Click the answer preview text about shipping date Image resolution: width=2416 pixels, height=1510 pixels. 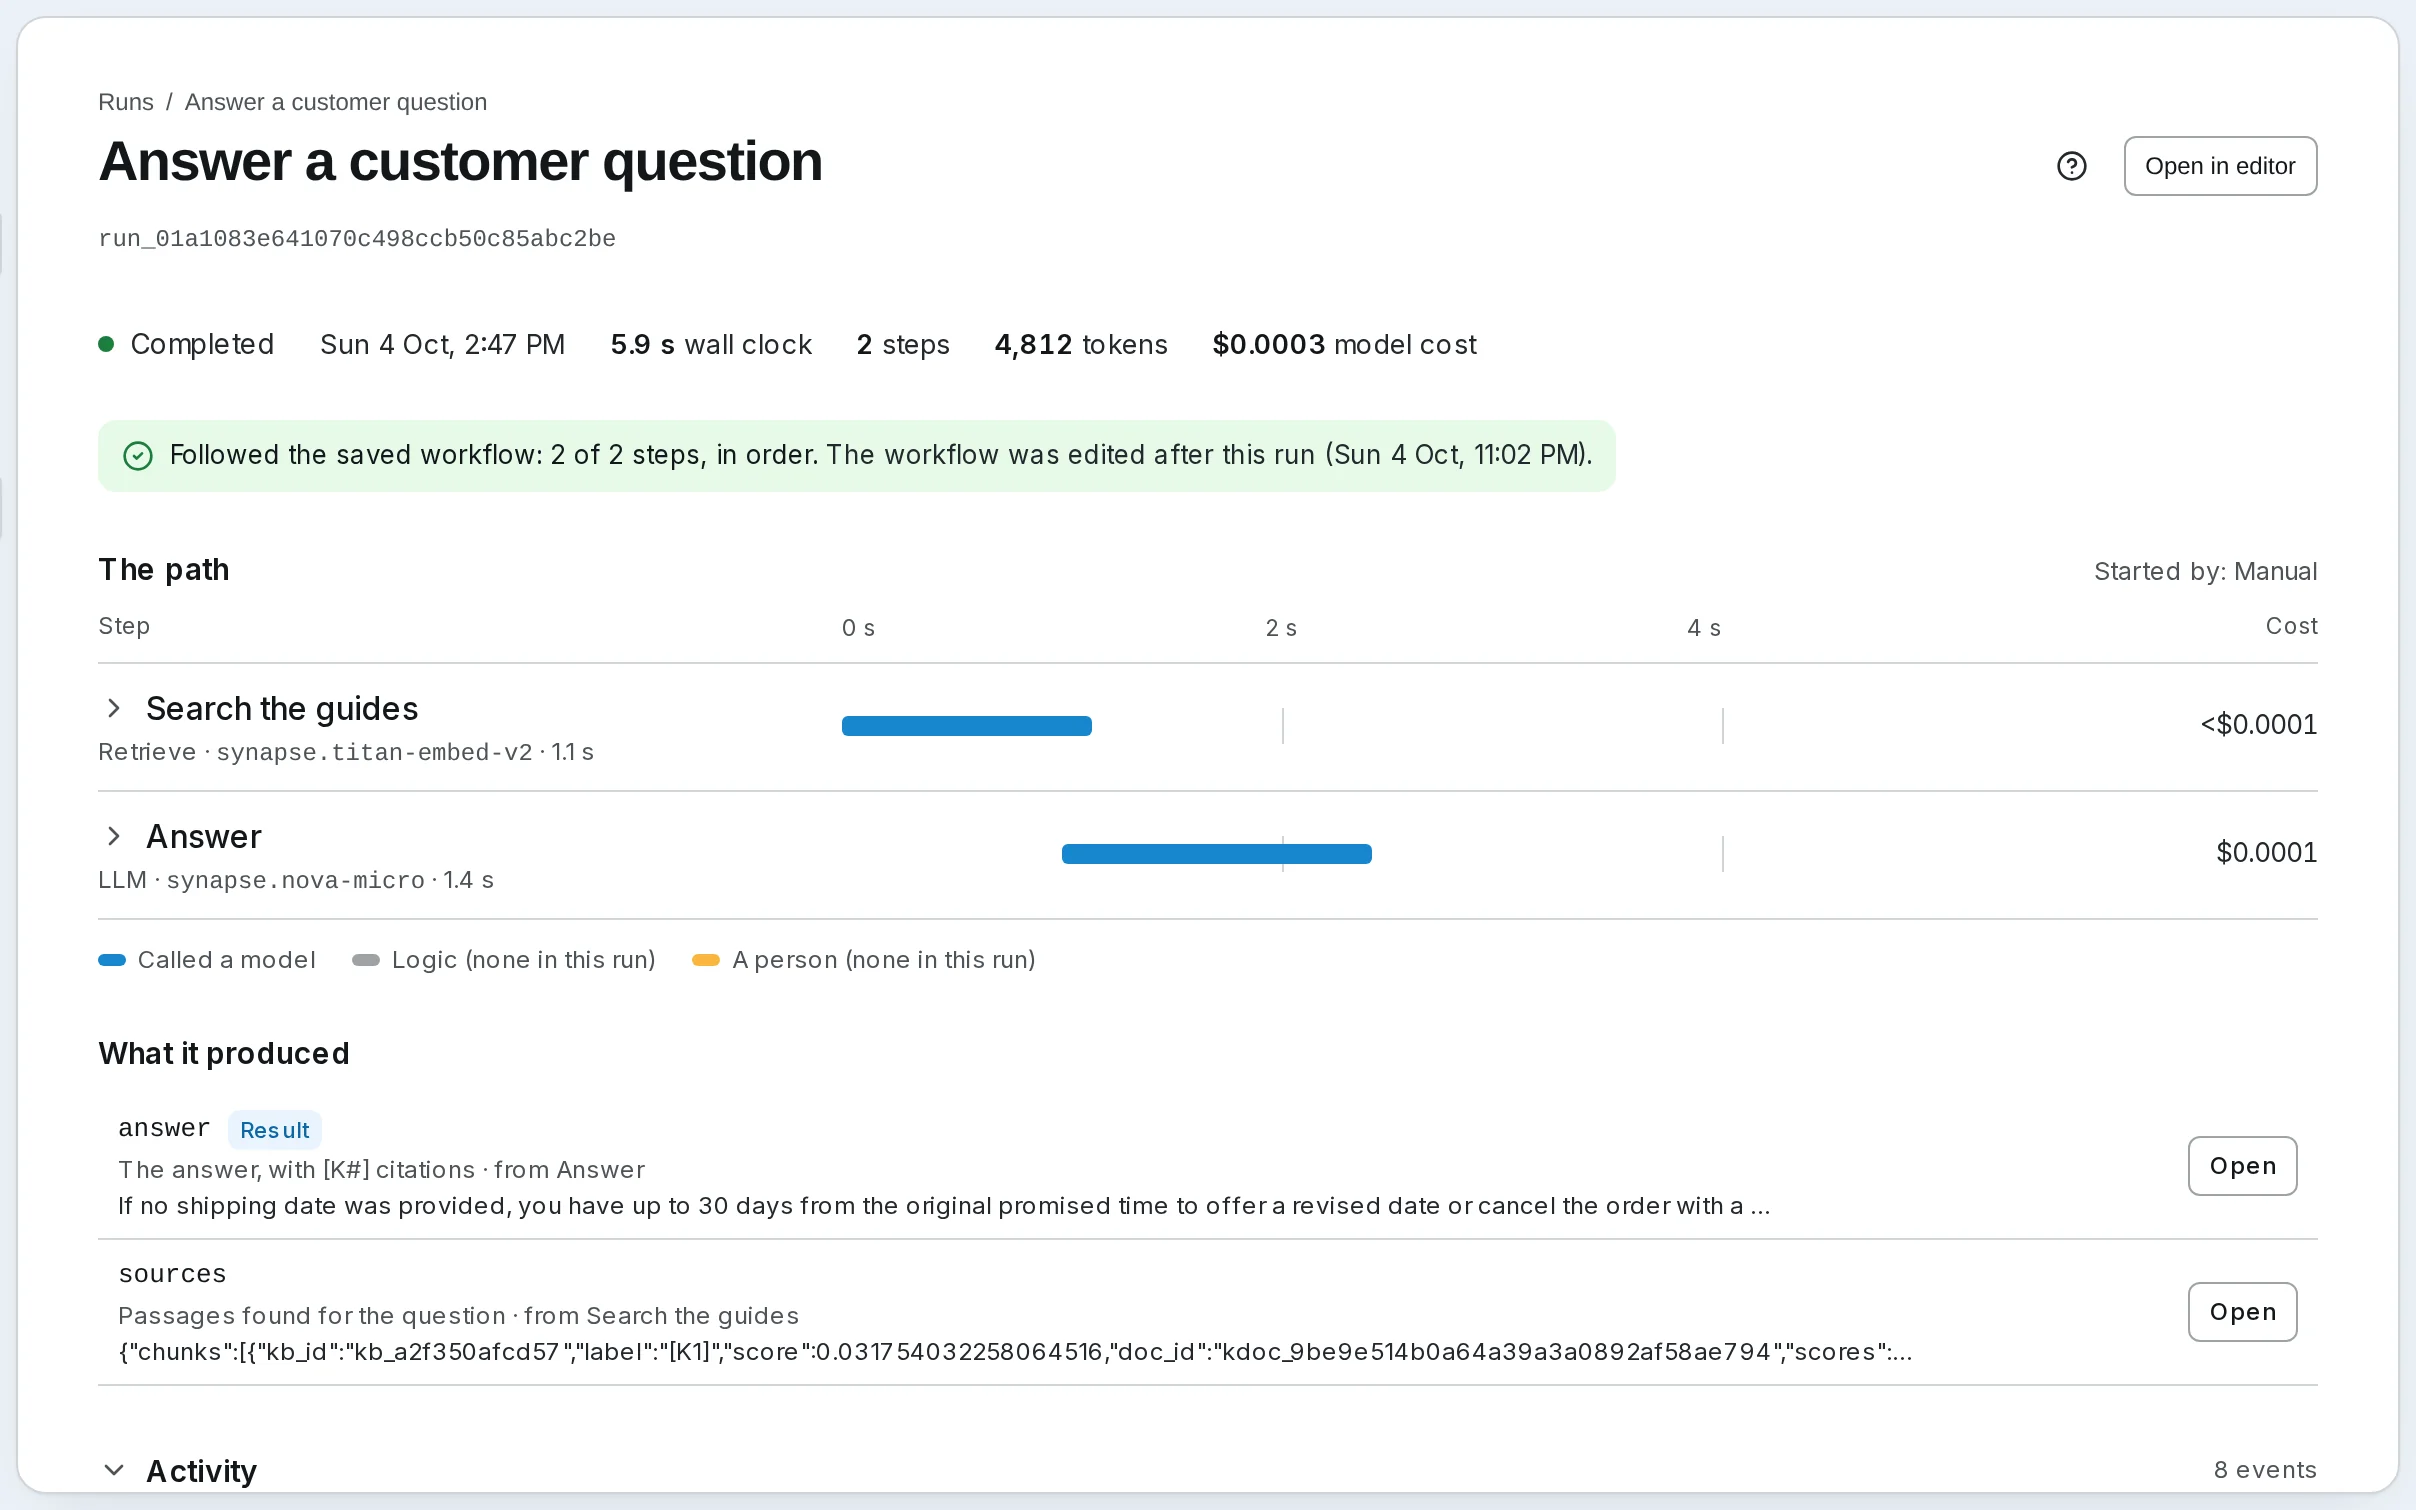[x=944, y=1206]
